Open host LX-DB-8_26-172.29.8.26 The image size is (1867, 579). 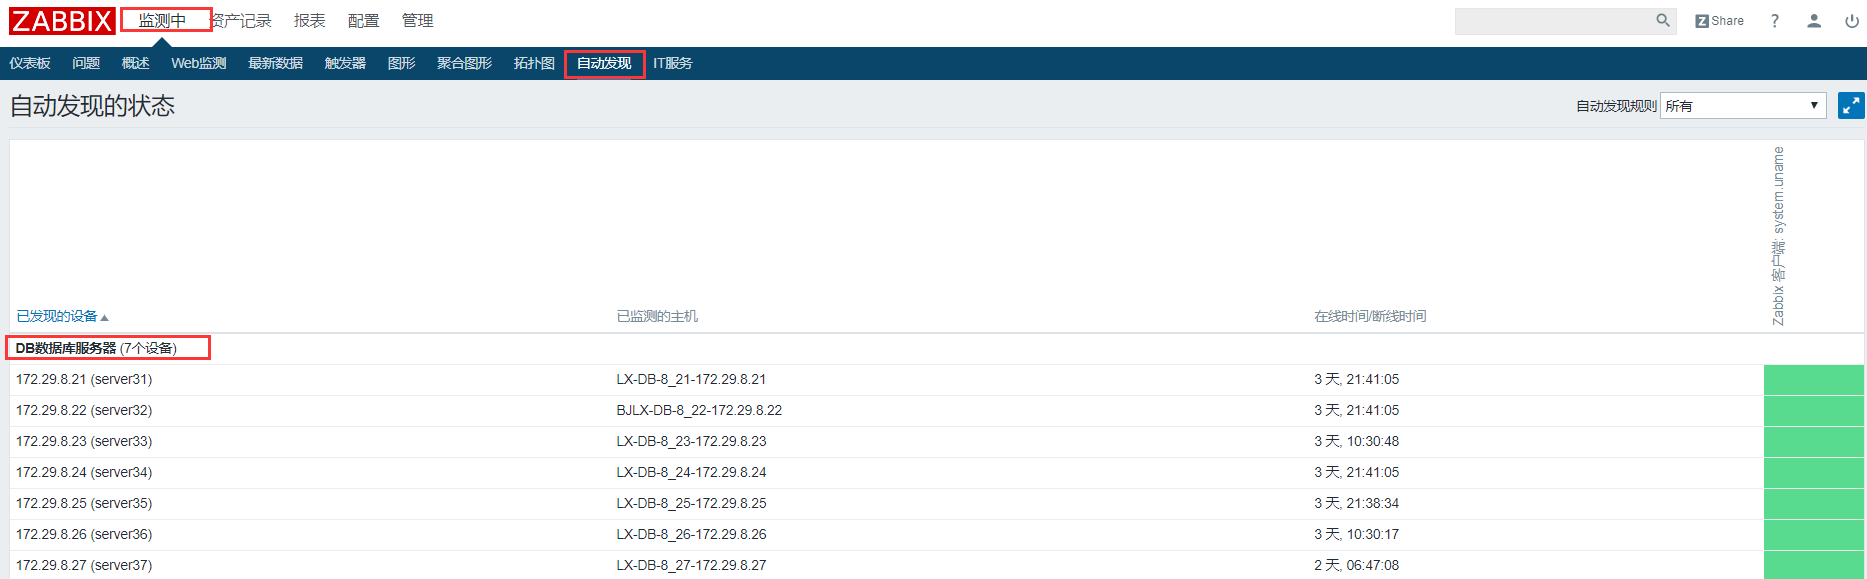[691, 534]
